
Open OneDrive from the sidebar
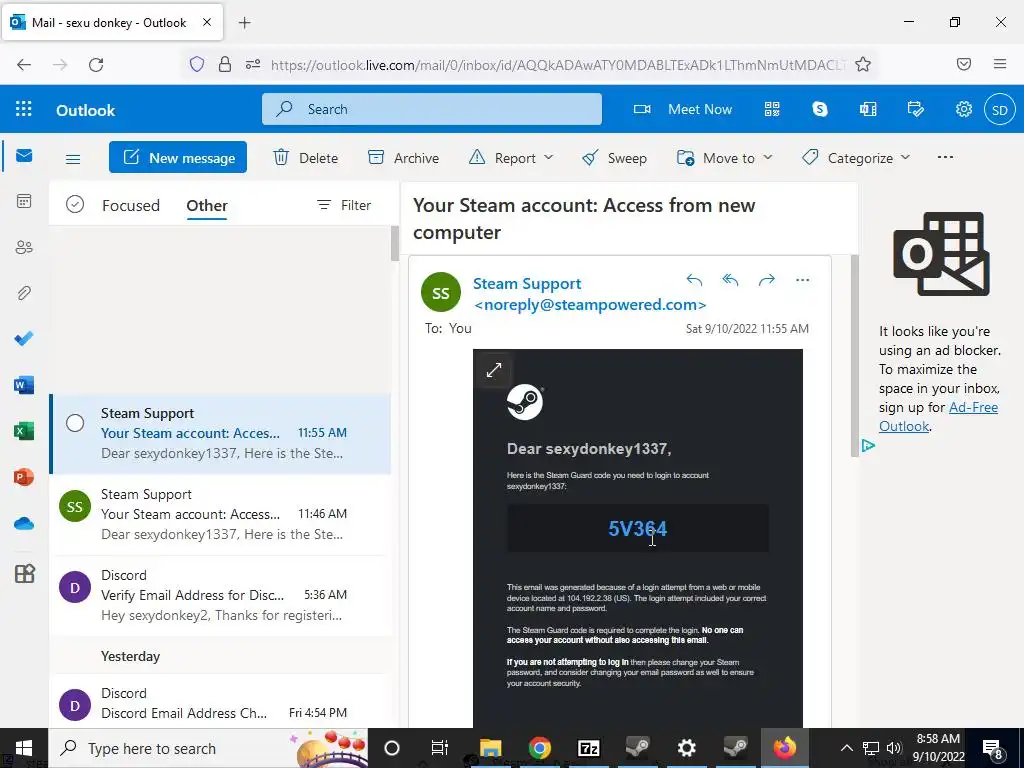coord(24,523)
